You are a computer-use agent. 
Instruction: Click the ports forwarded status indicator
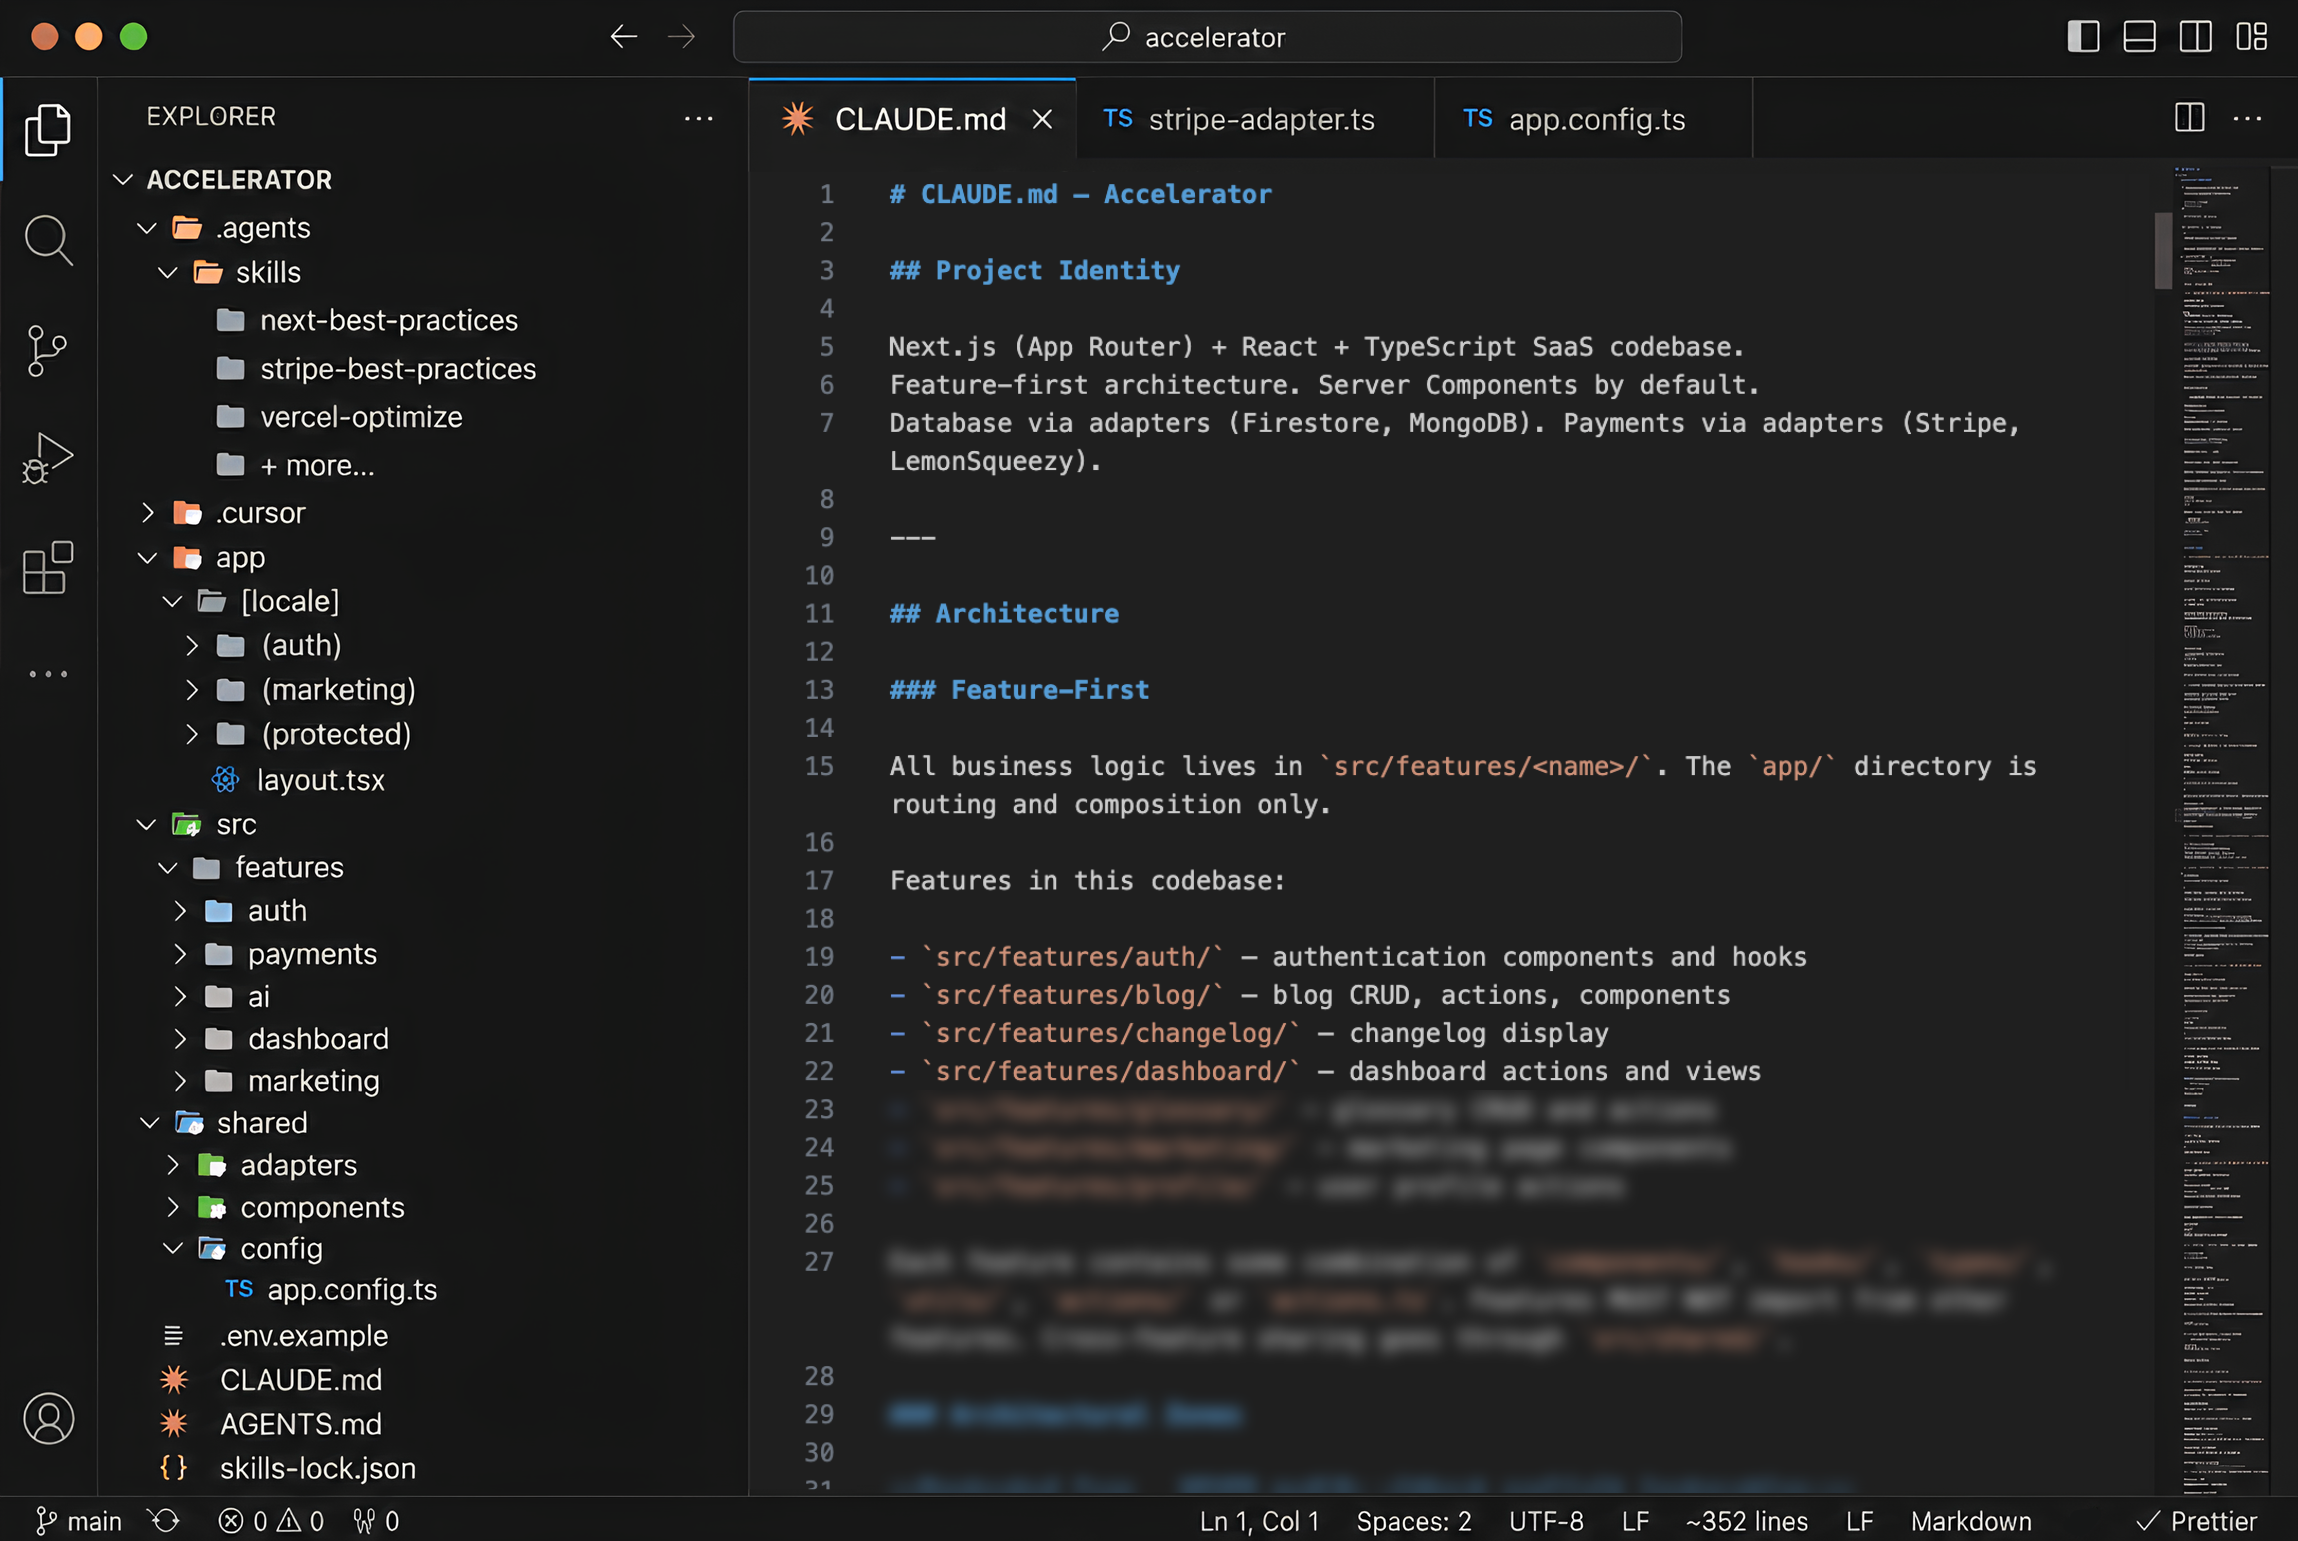coord(376,1521)
